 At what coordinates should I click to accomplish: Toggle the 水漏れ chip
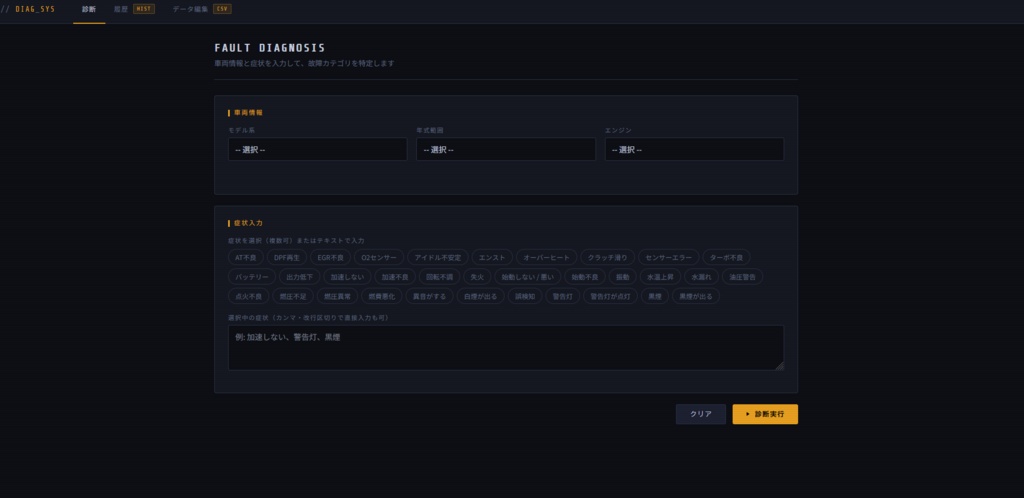[701, 277]
